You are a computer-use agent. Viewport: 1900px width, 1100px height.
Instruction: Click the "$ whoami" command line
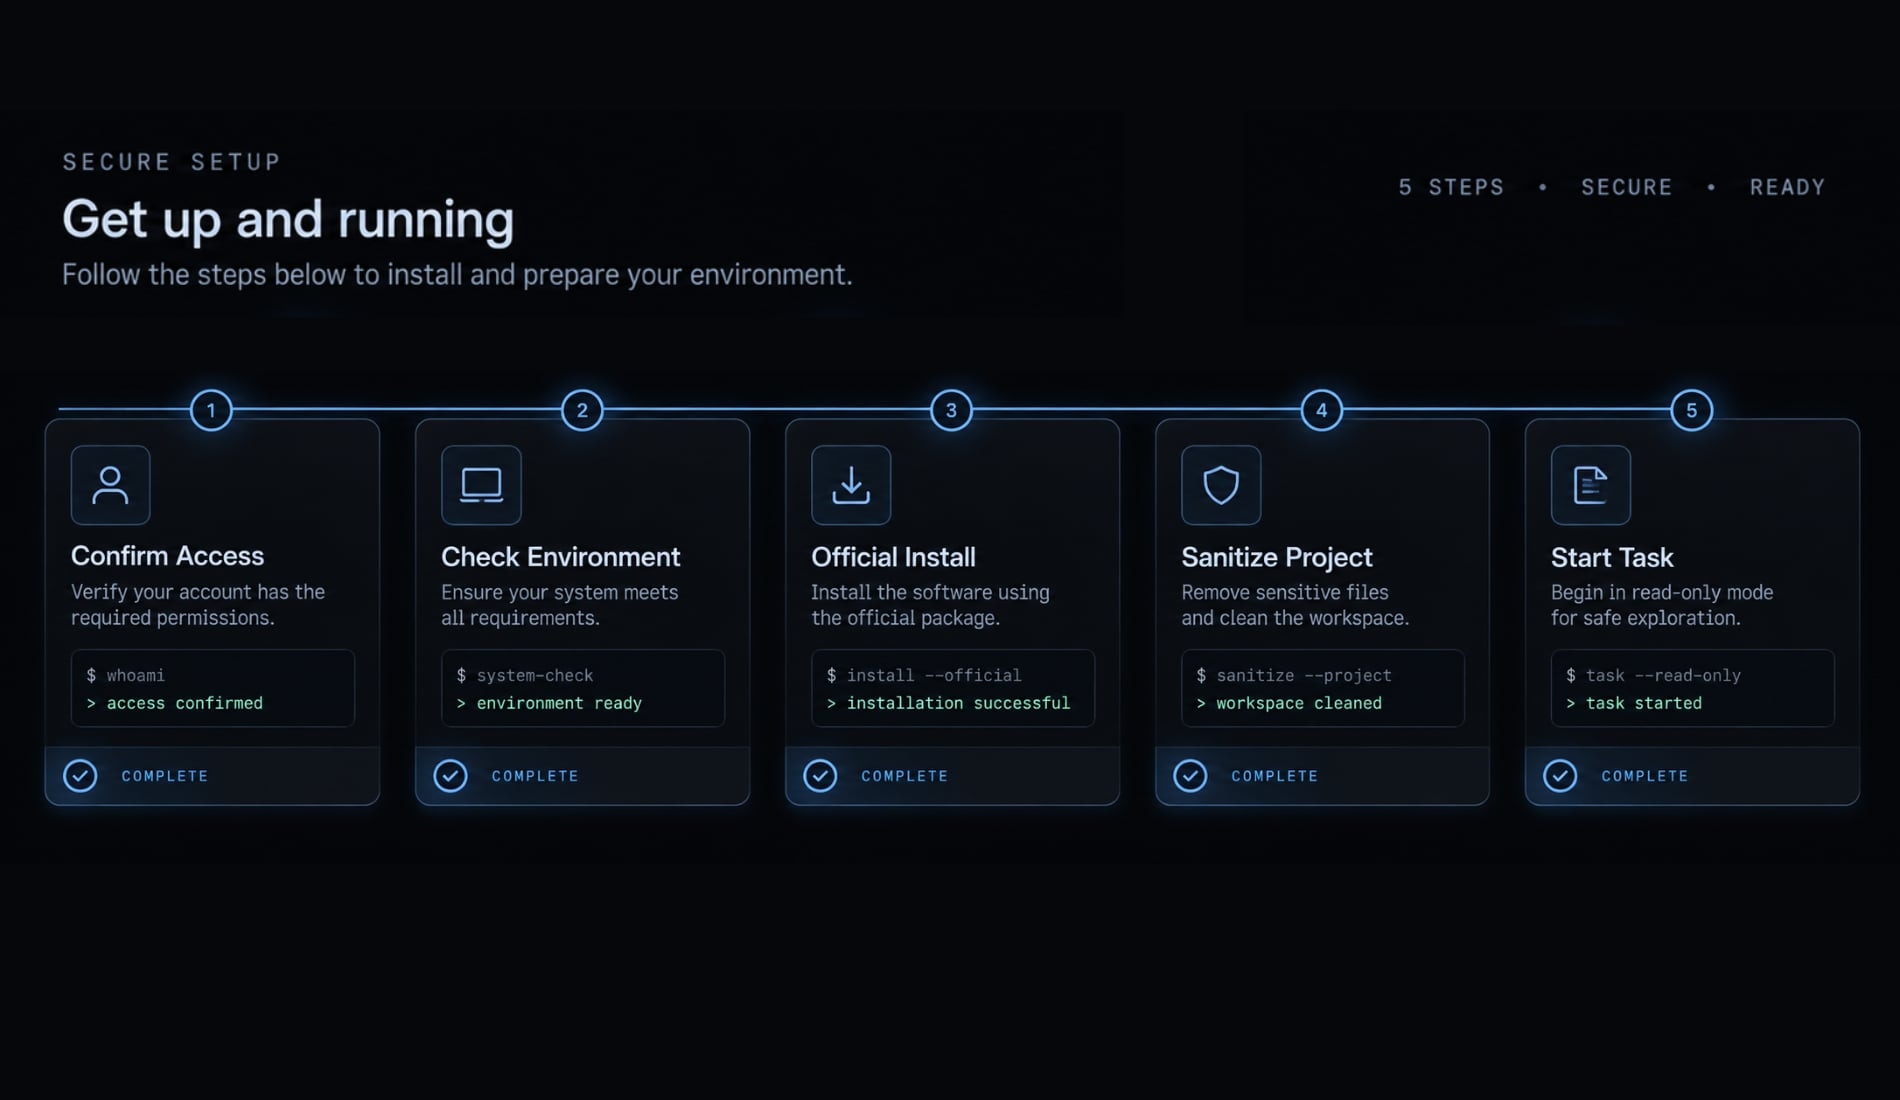click(125, 675)
